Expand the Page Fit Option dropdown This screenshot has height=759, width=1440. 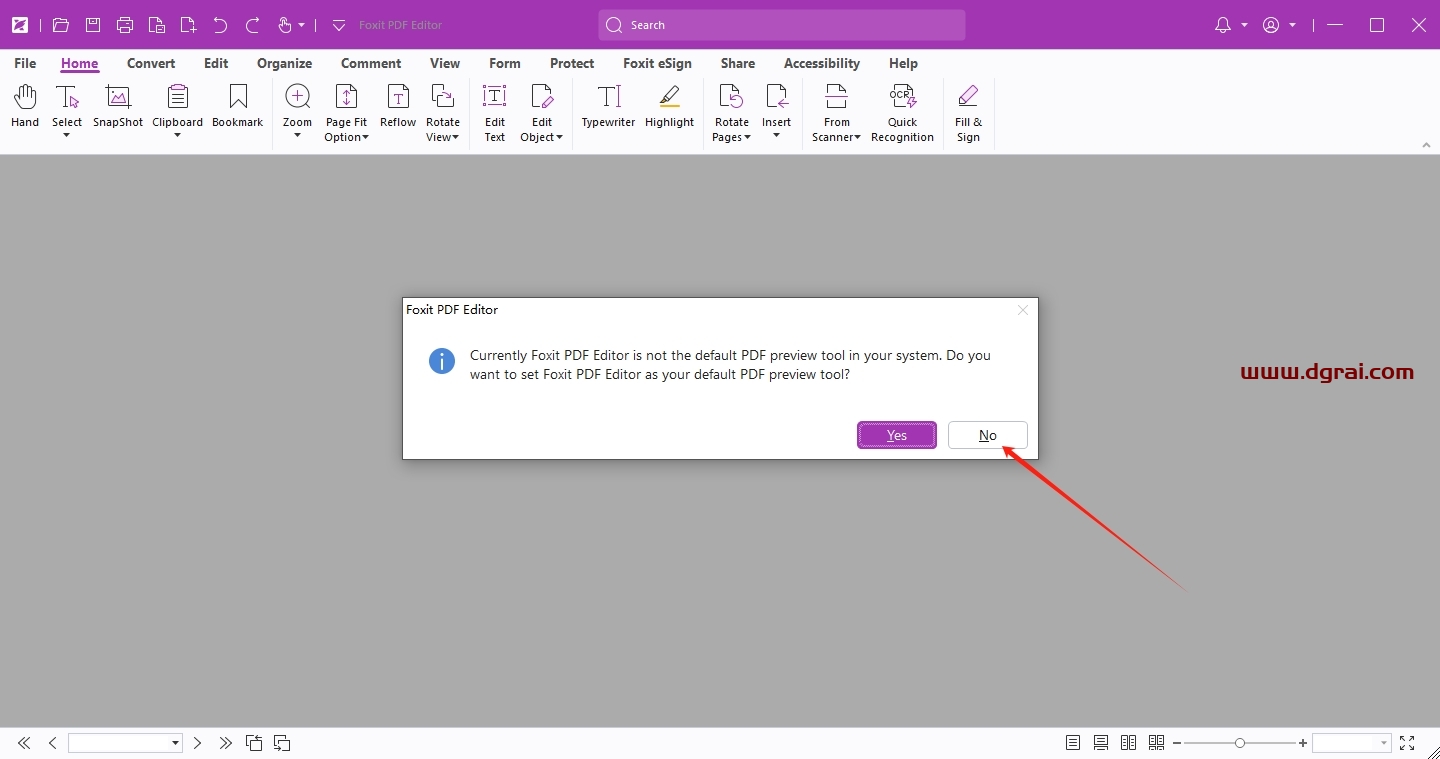[346, 130]
